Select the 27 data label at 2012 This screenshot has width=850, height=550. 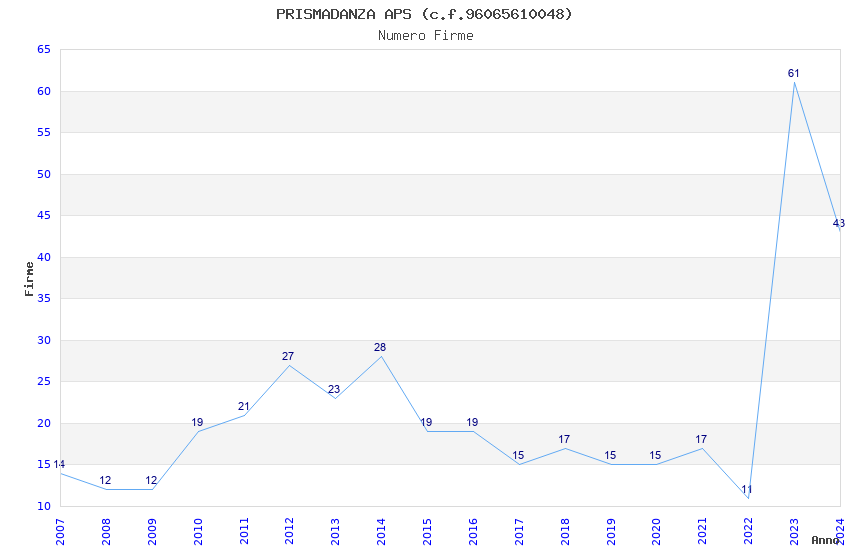pos(287,356)
